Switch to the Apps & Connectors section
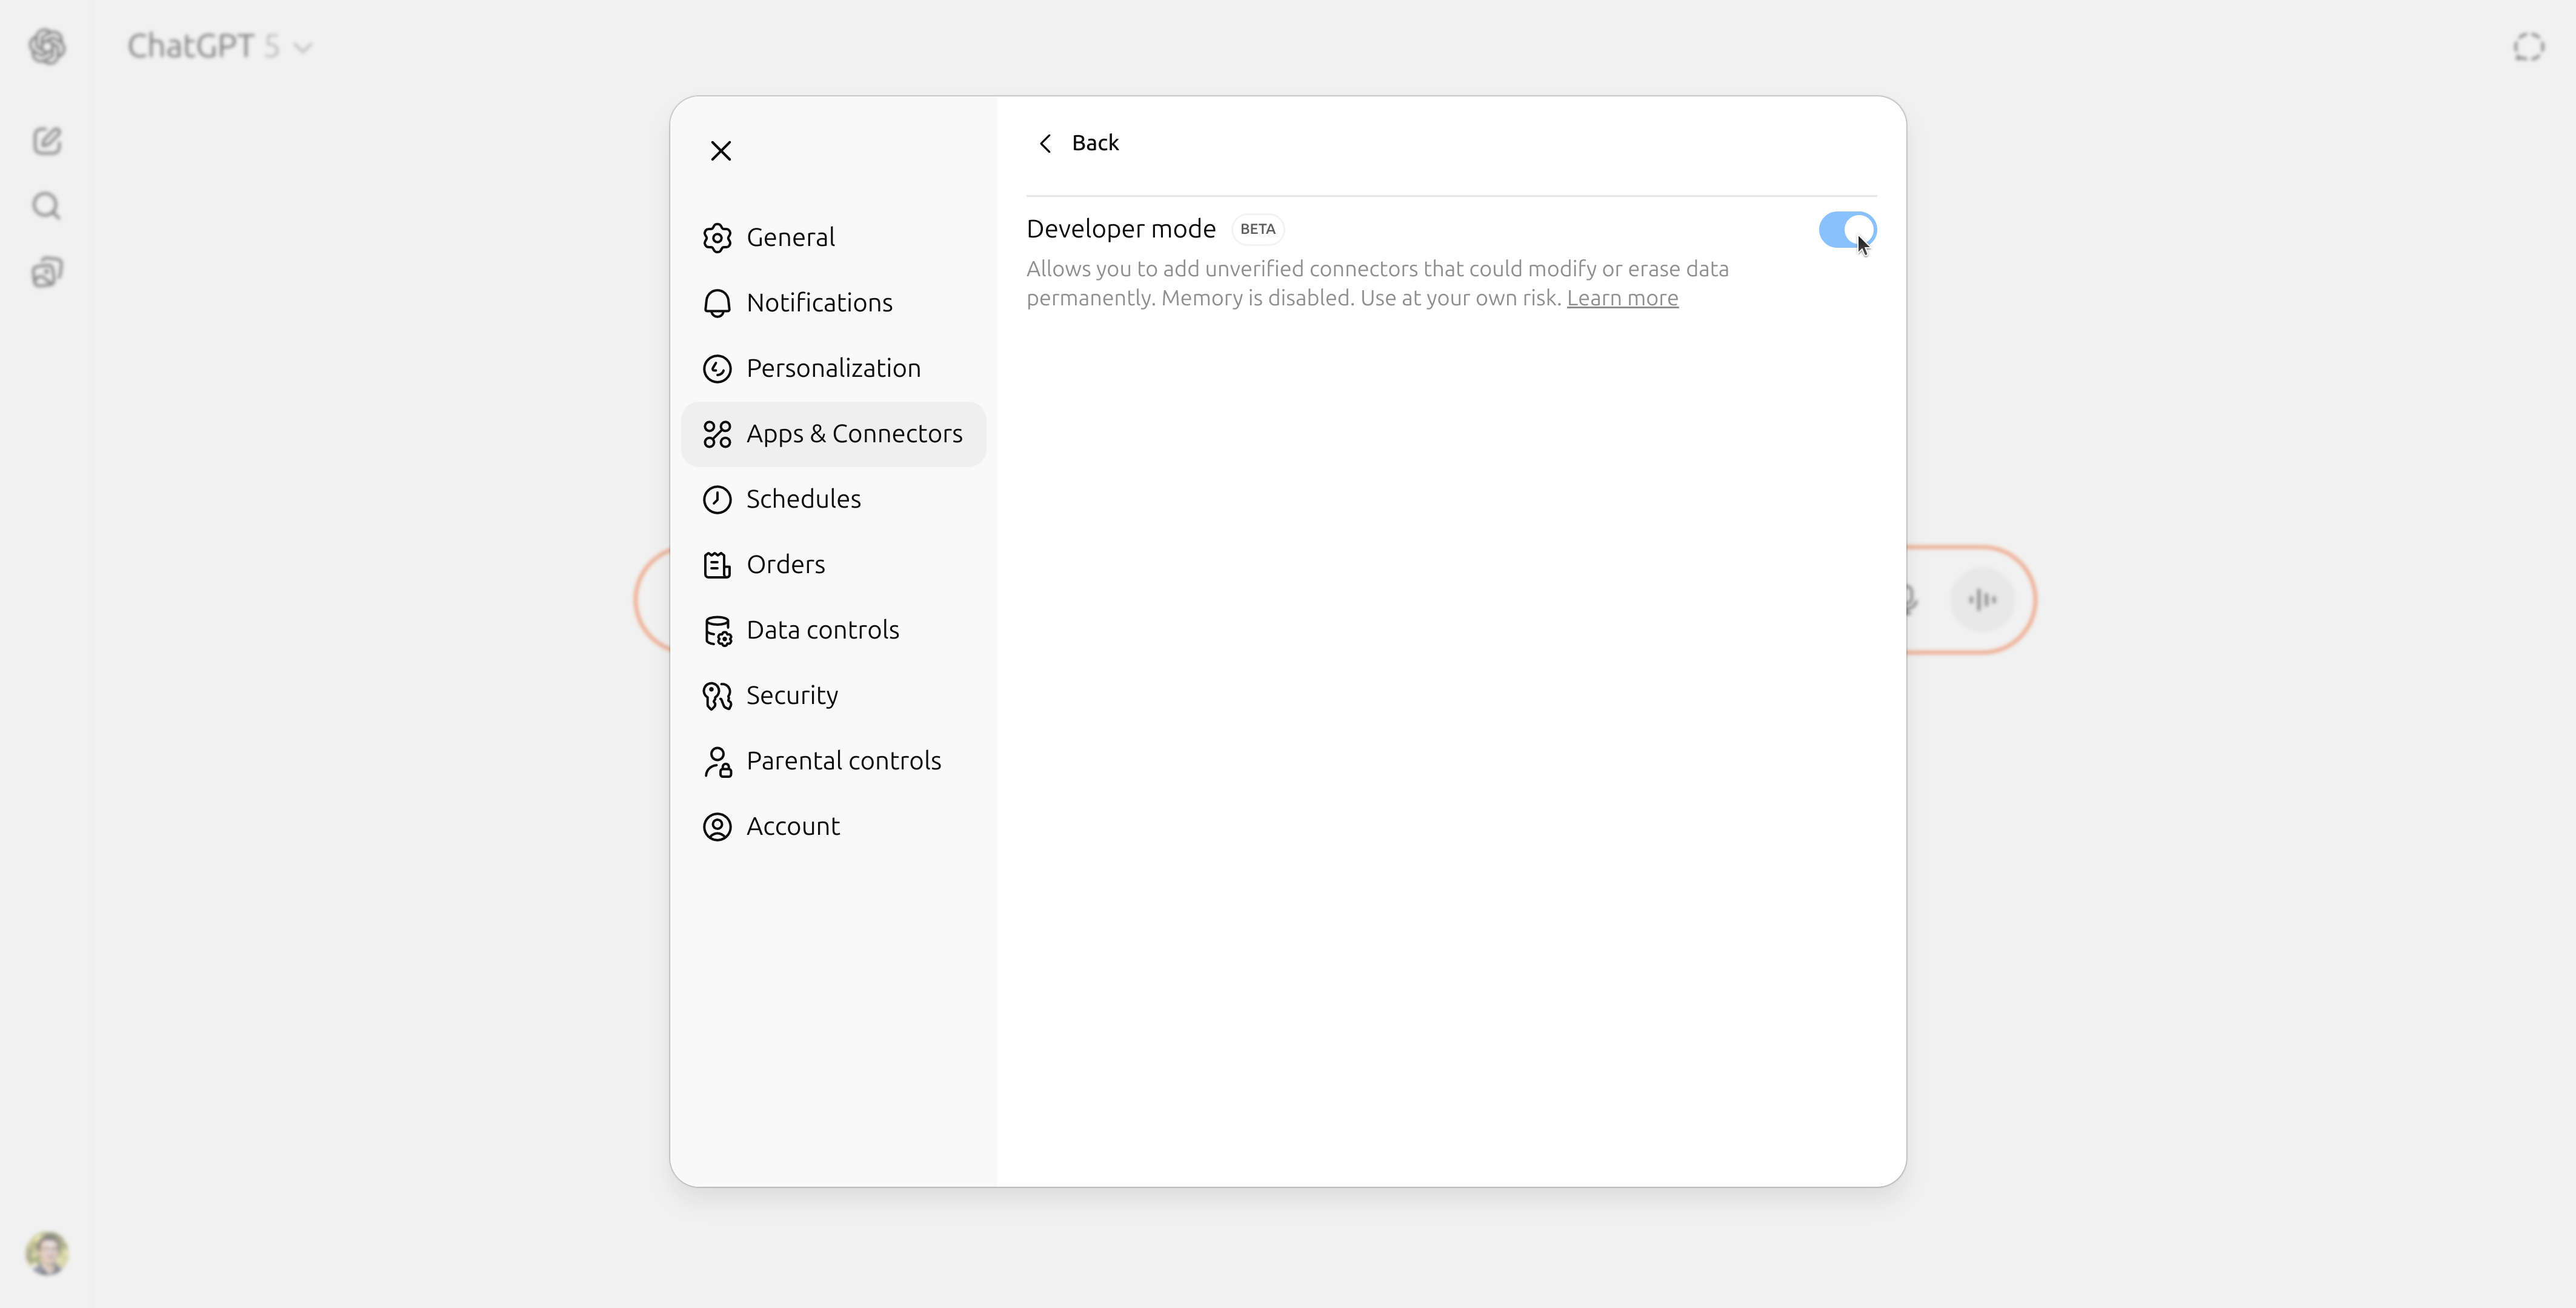This screenshot has width=2576, height=1308. point(833,434)
